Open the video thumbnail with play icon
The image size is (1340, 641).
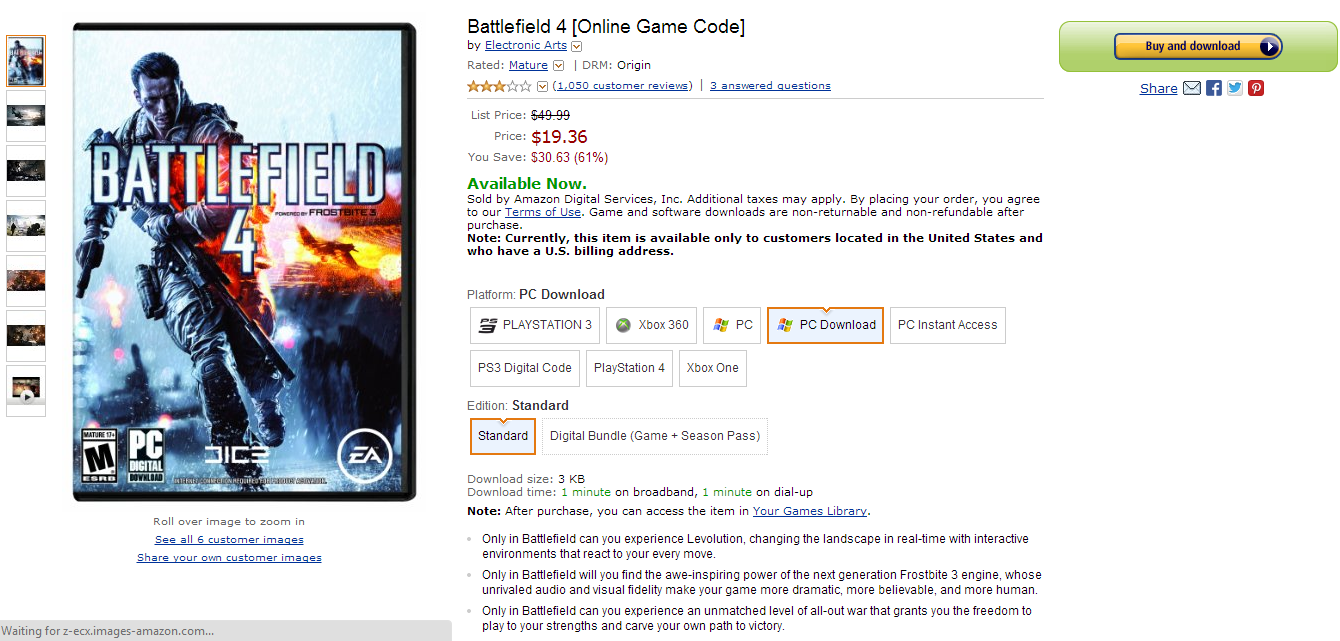[x=26, y=390]
